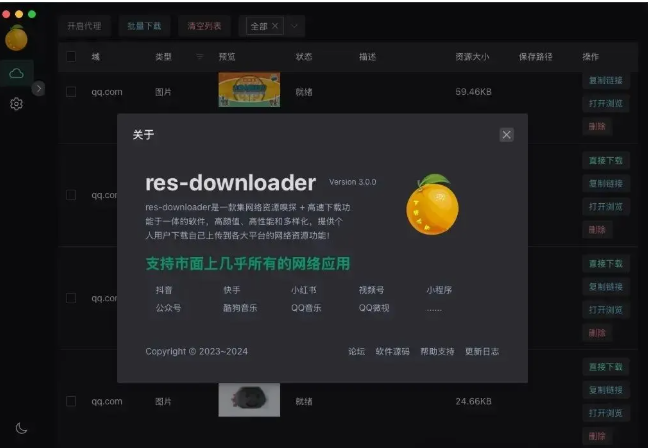Expand the sidebar with the chevron arrow
This screenshot has width=648, height=448.
[x=38, y=88]
